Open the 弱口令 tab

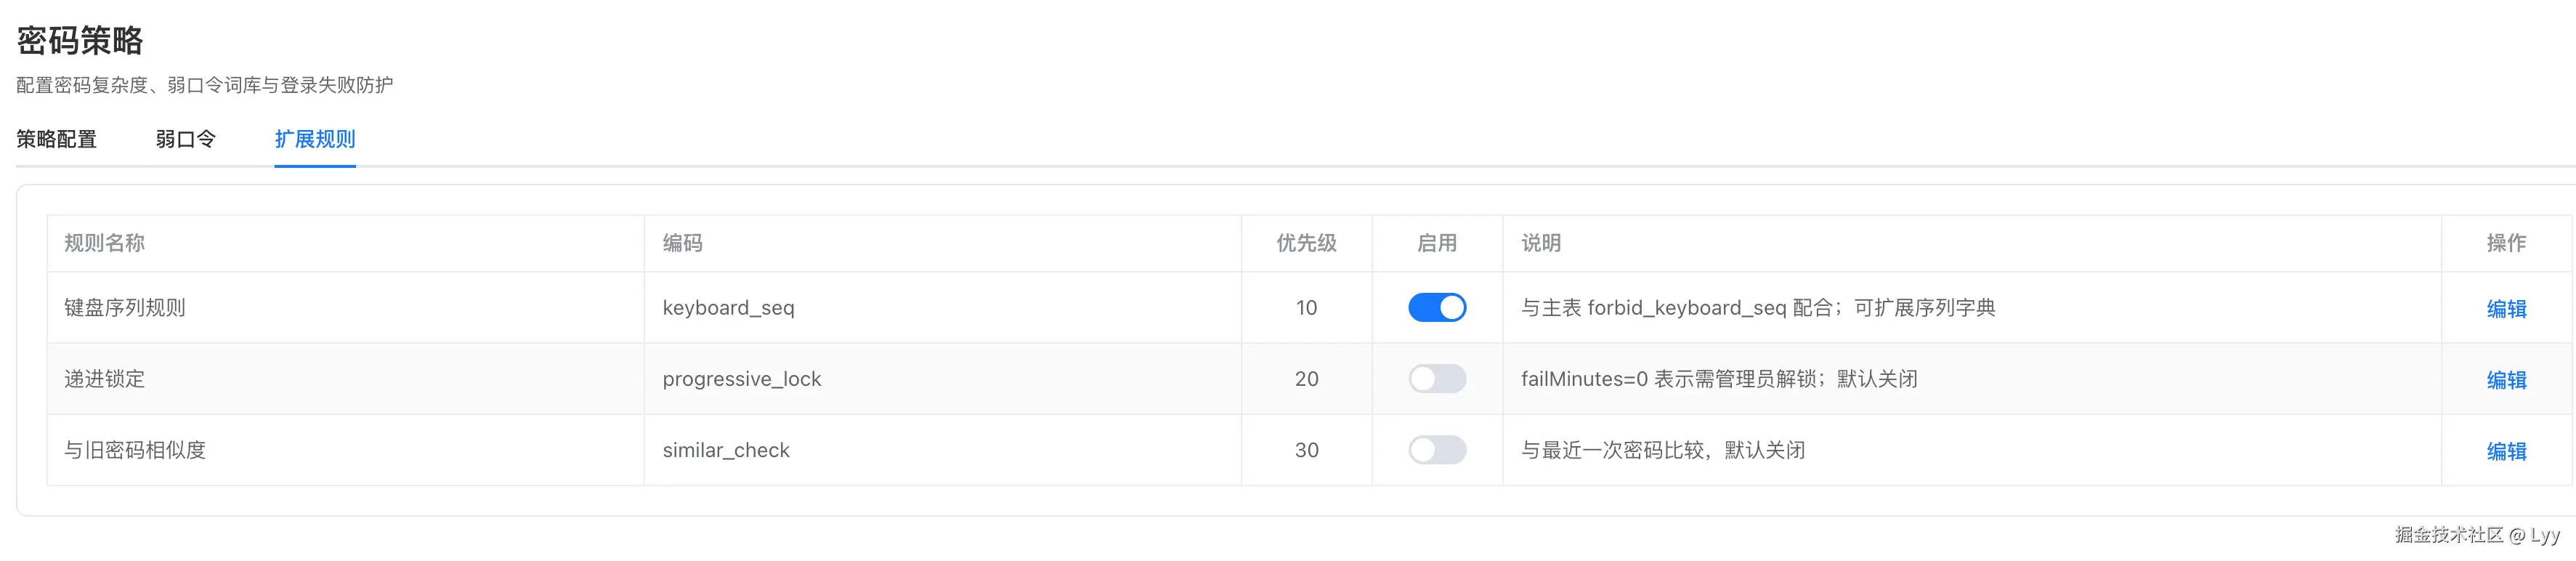pos(185,139)
